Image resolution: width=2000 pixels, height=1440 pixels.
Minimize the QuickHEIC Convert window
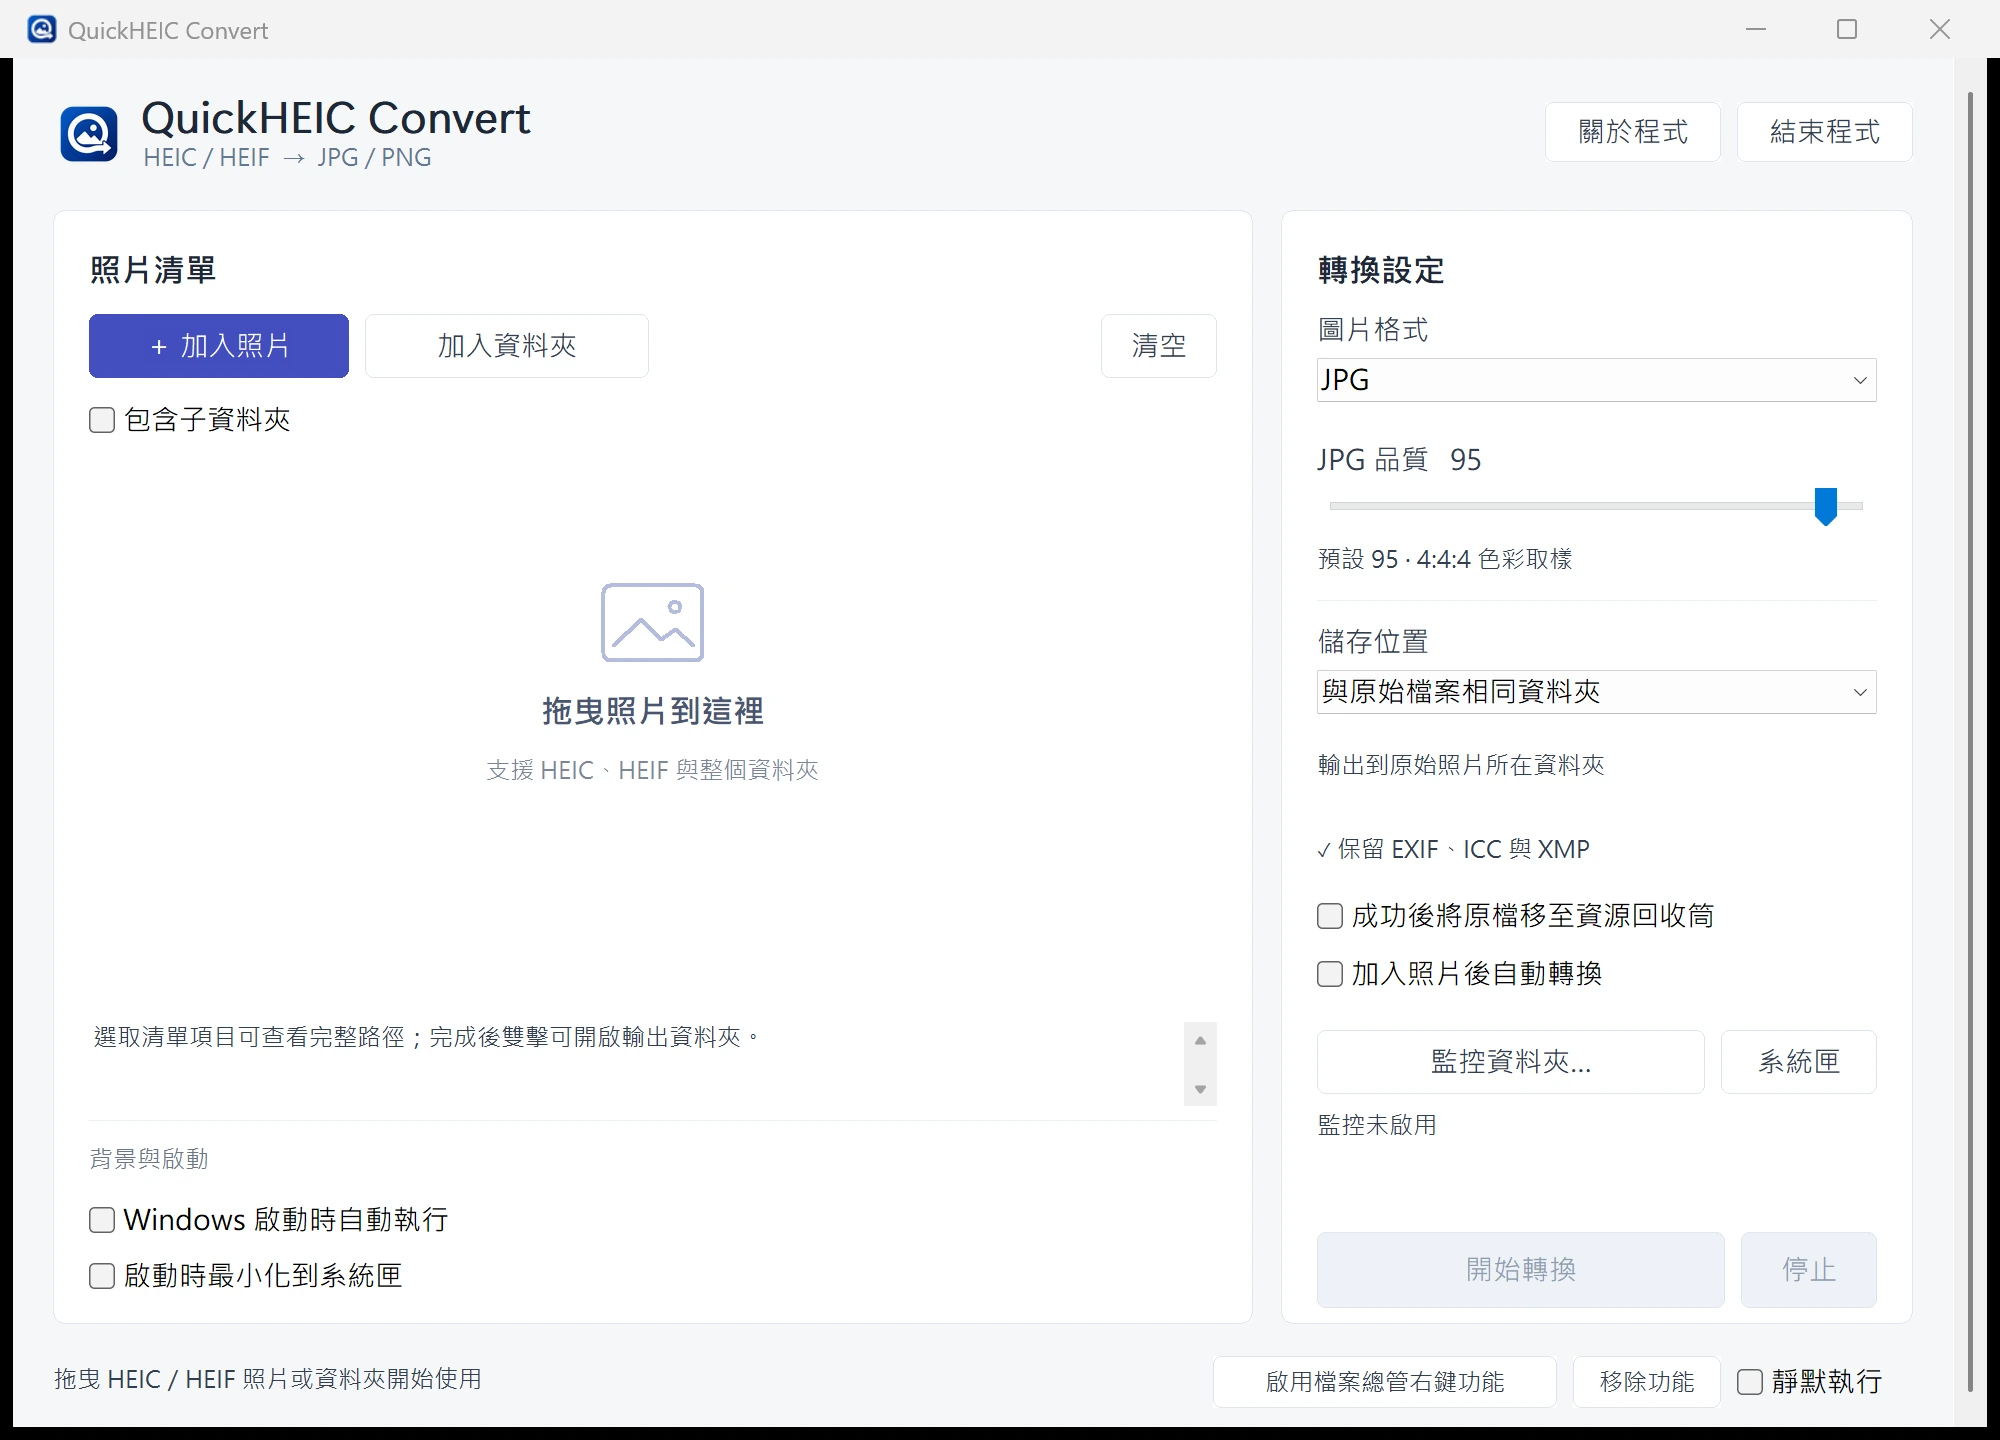[1756, 29]
